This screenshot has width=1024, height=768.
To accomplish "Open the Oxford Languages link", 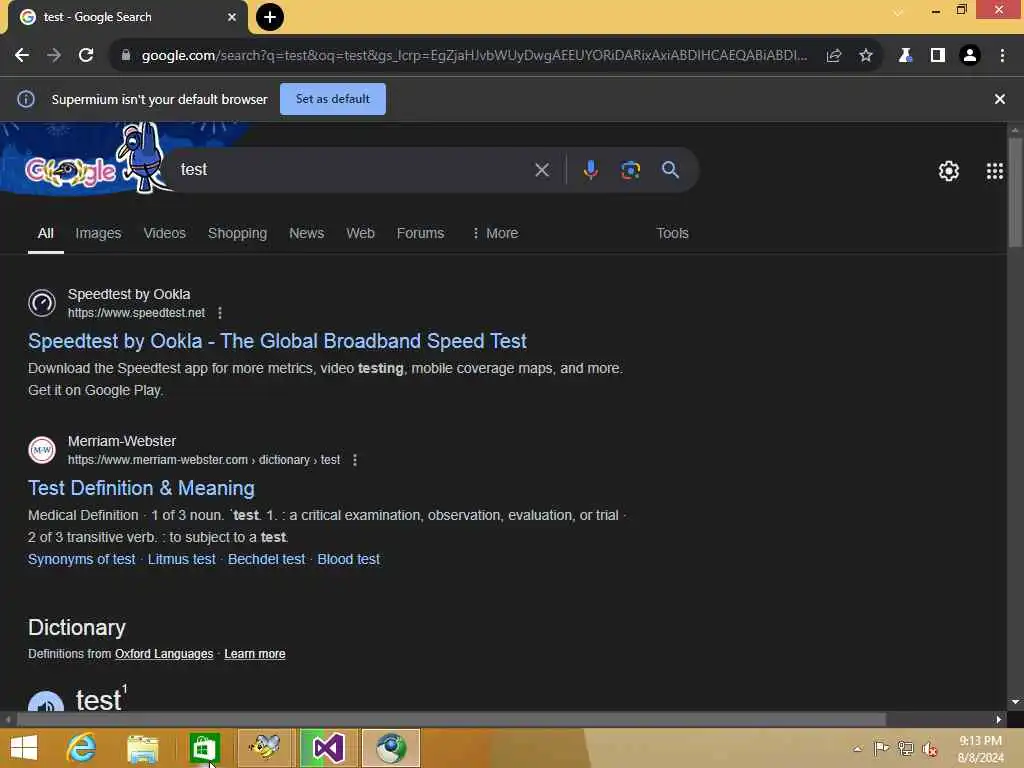I will click(164, 654).
